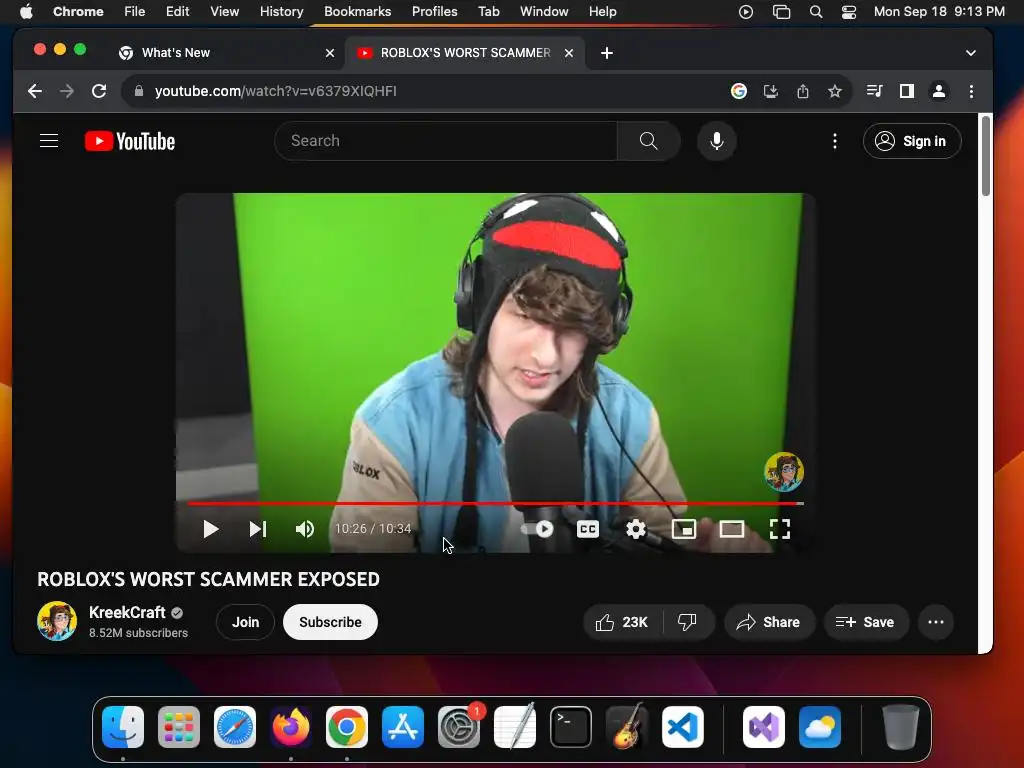Click the page vertical scrollbar
The height and width of the screenshot is (768, 1024).
coord(985,155)
